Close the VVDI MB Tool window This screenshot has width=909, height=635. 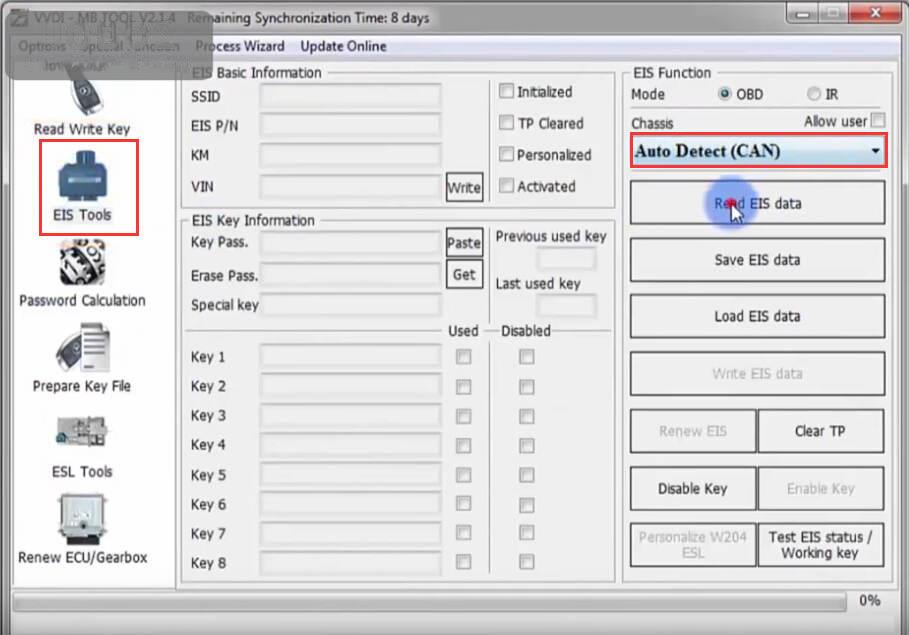tap(876, 12)
